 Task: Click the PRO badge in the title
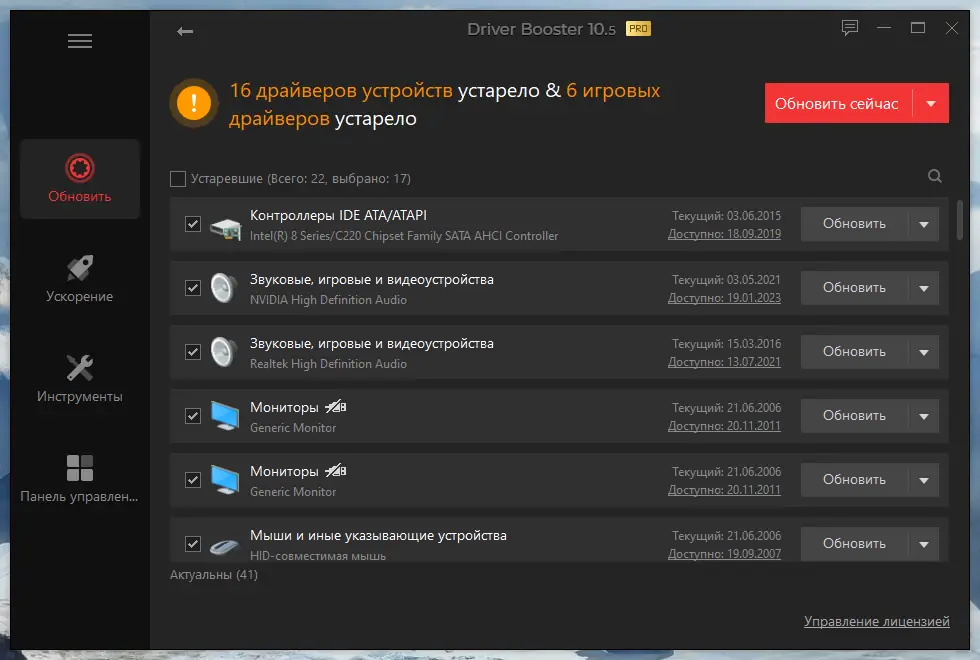638,29
